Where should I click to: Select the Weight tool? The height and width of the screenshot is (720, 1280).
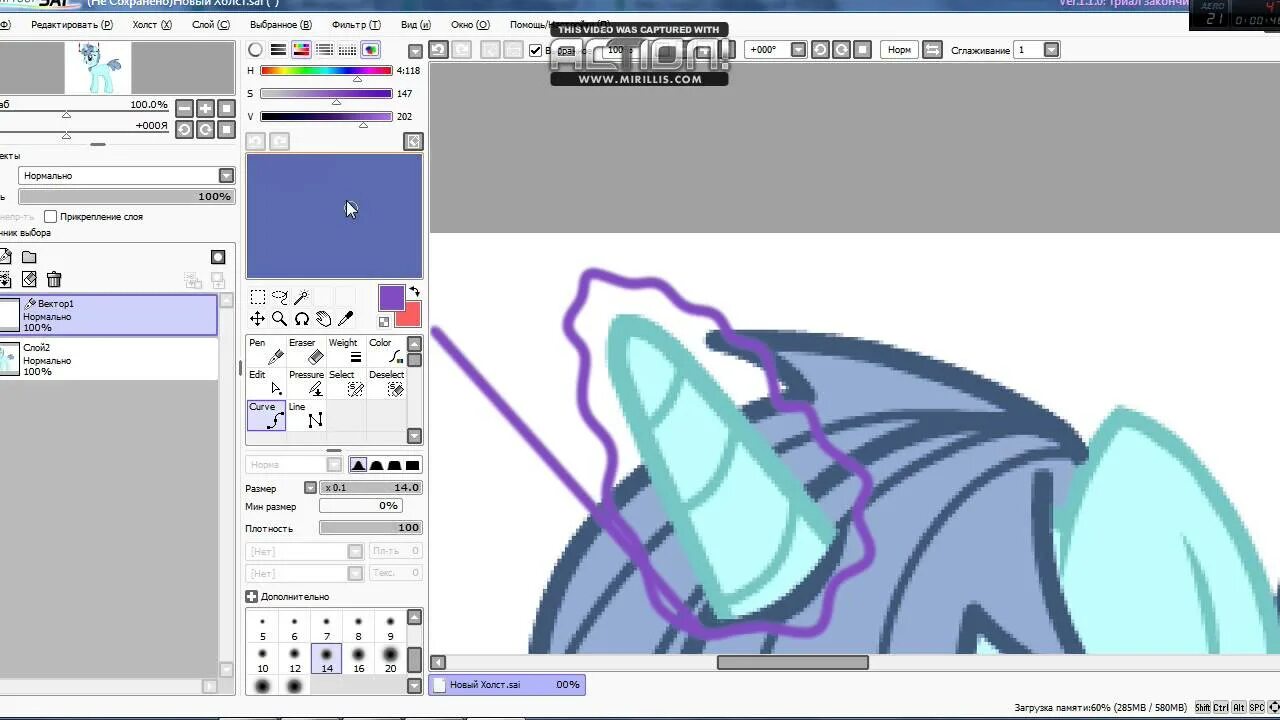click(345, 350)
